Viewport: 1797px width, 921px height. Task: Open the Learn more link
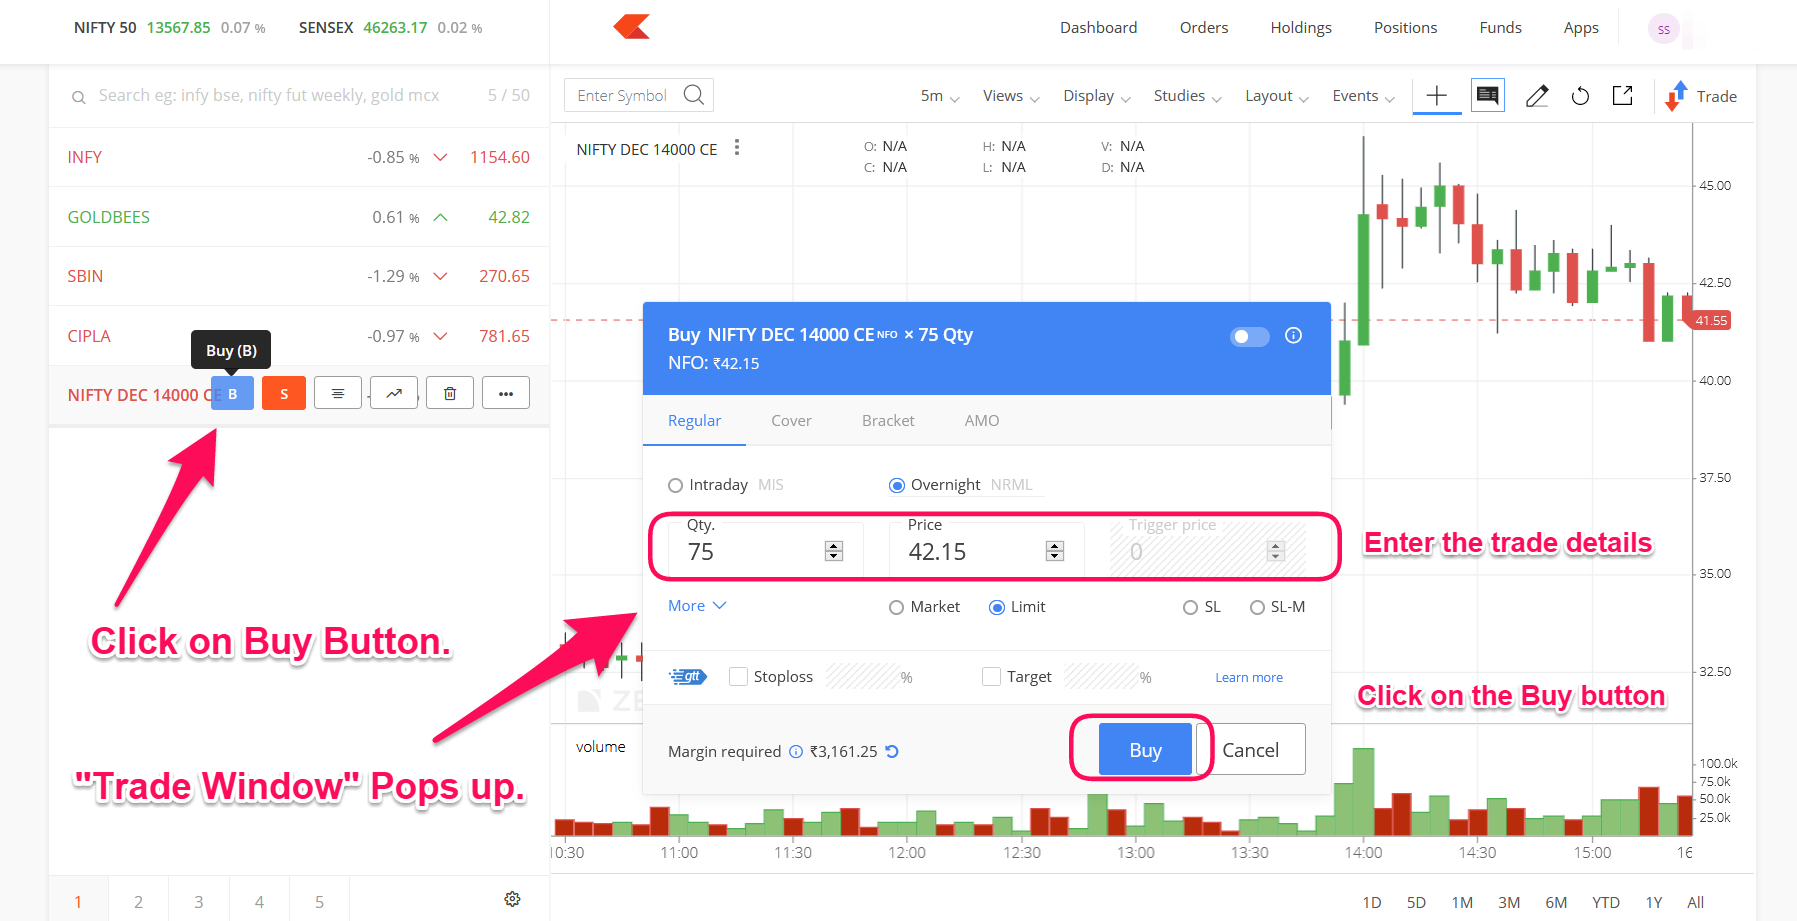[1248, 678]
